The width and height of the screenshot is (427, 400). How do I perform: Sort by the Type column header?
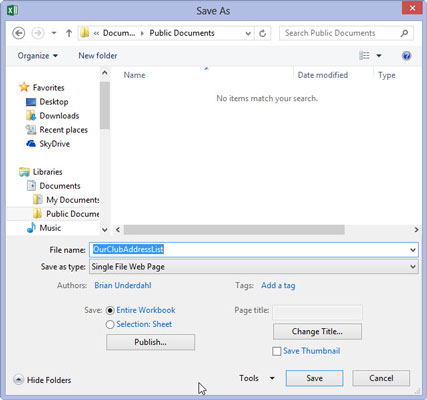tap(387, 75)
